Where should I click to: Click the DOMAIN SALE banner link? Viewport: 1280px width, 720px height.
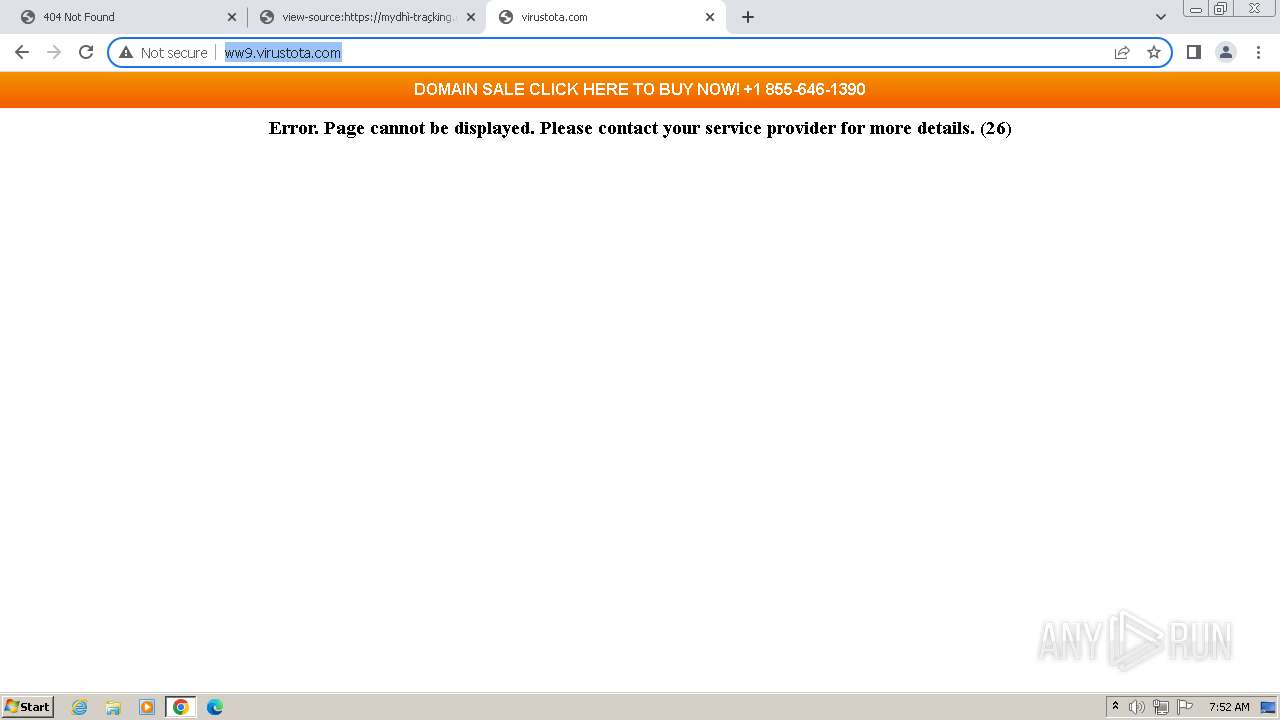tap(640, 89)
